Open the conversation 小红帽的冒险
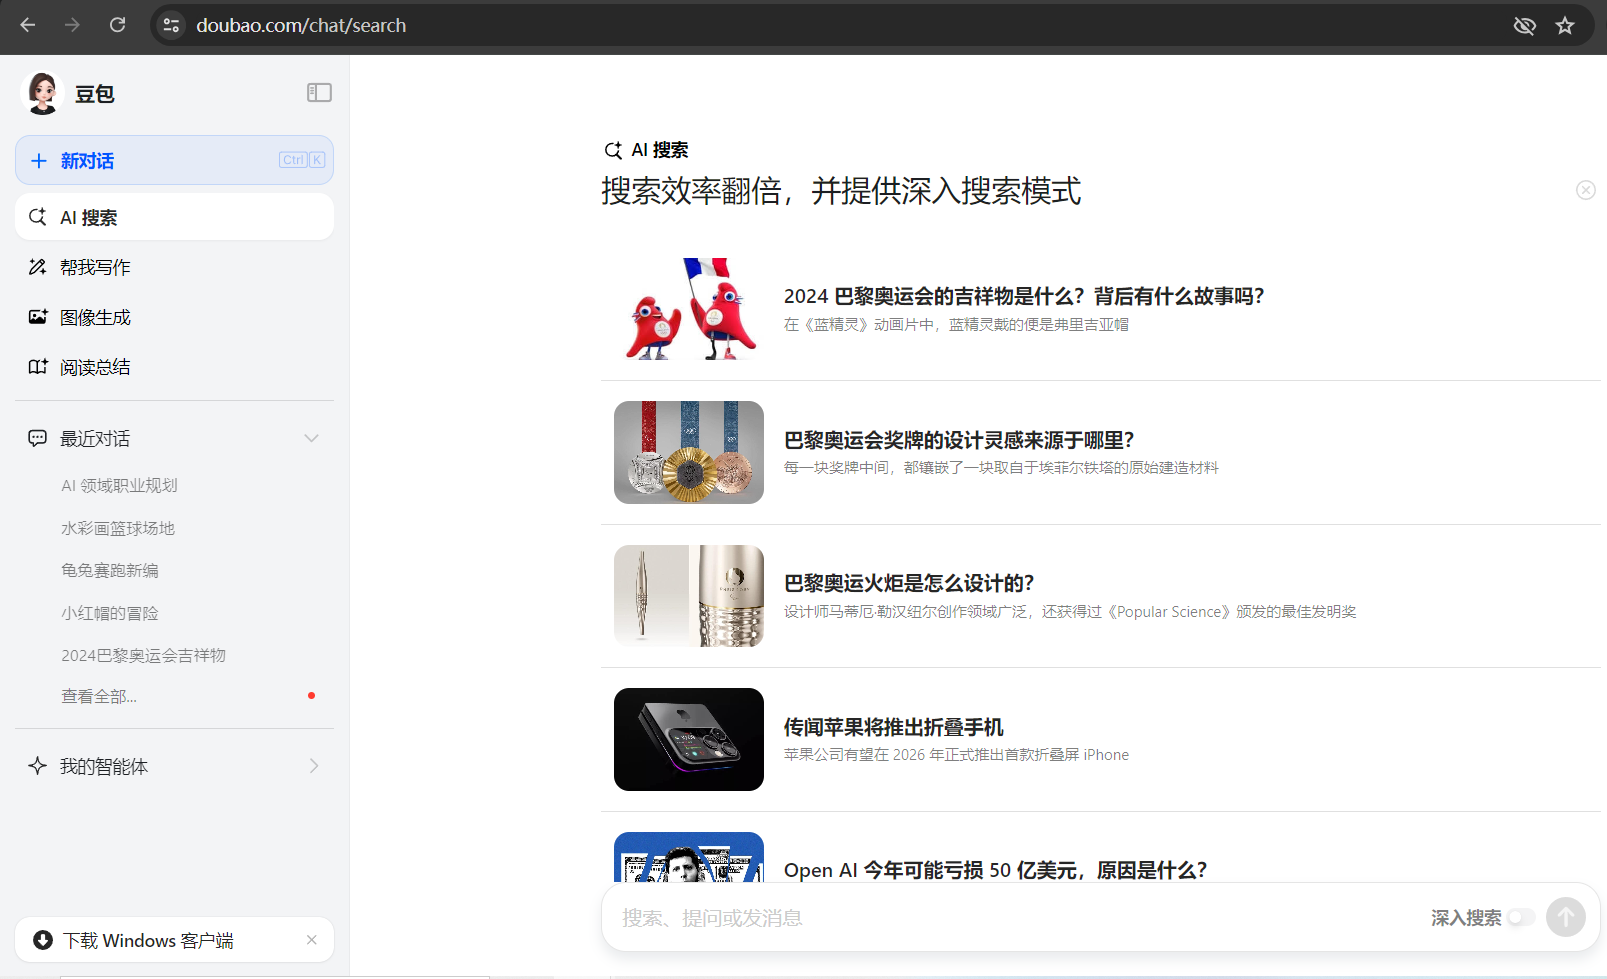Screen dimensions: 1607x979 (110, 613)
